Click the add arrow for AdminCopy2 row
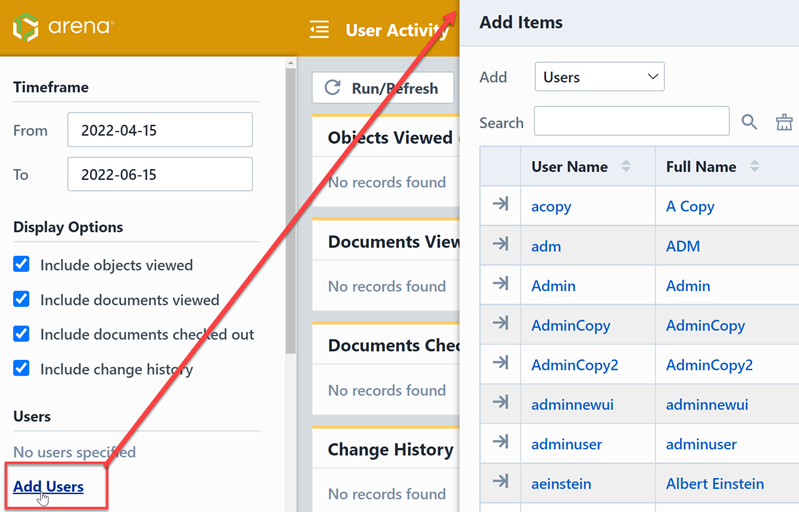This screenshot has width=799, height=512. 500,363
